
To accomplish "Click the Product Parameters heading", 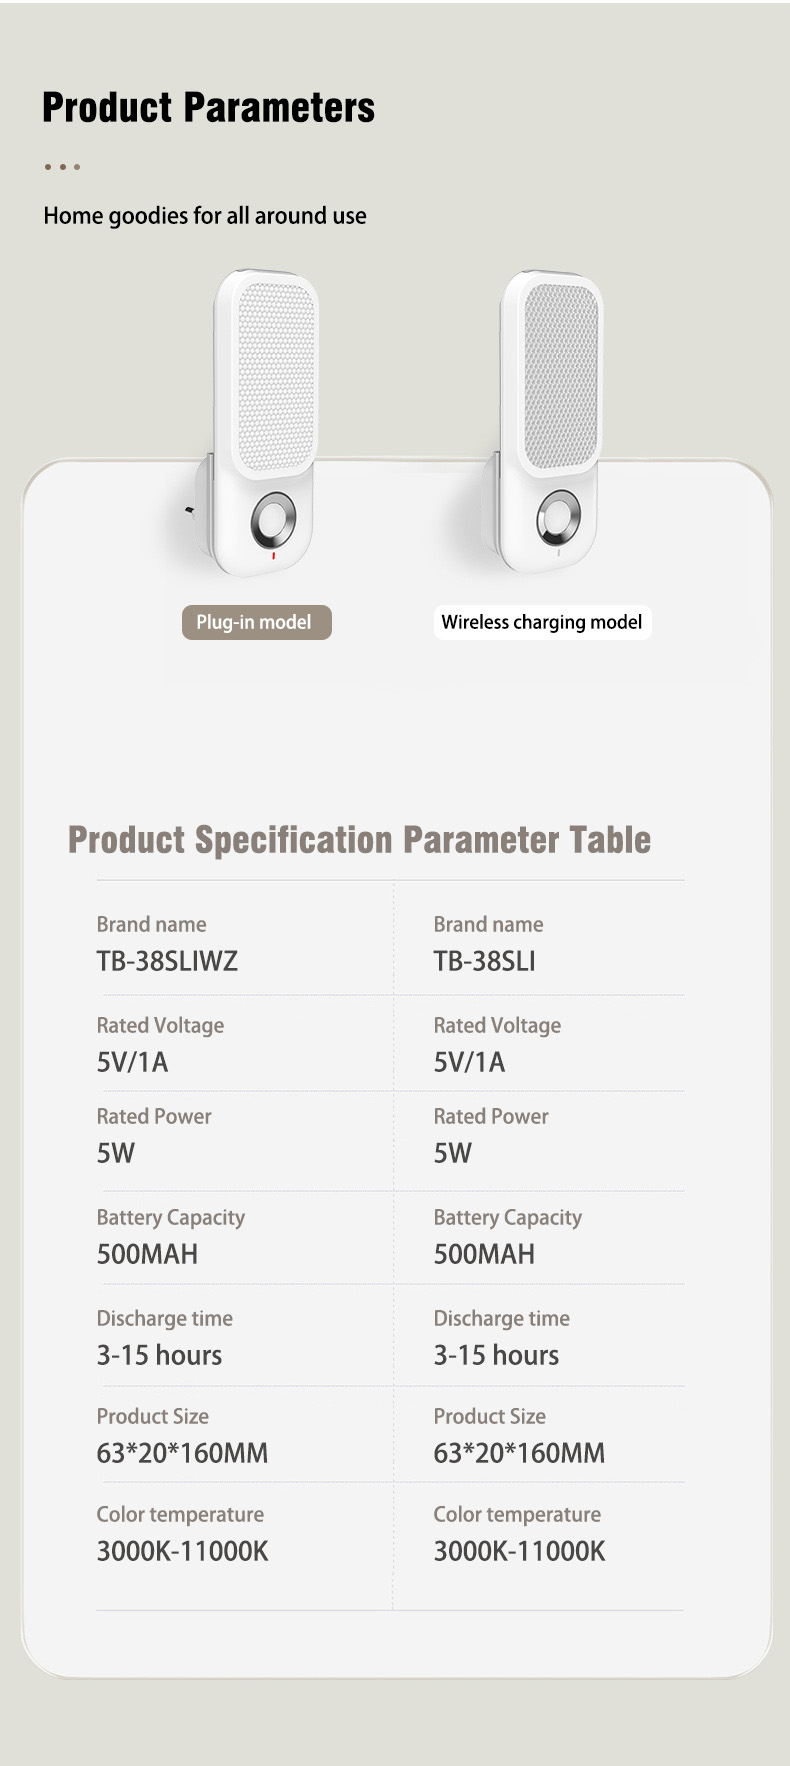I will click(209, 107).
